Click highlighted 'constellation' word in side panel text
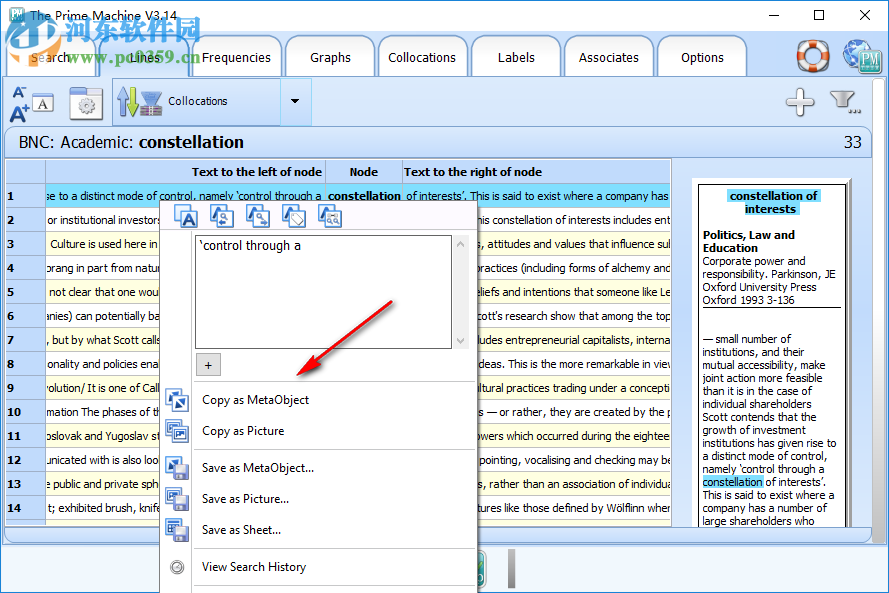889x593 pixels. 733,482
